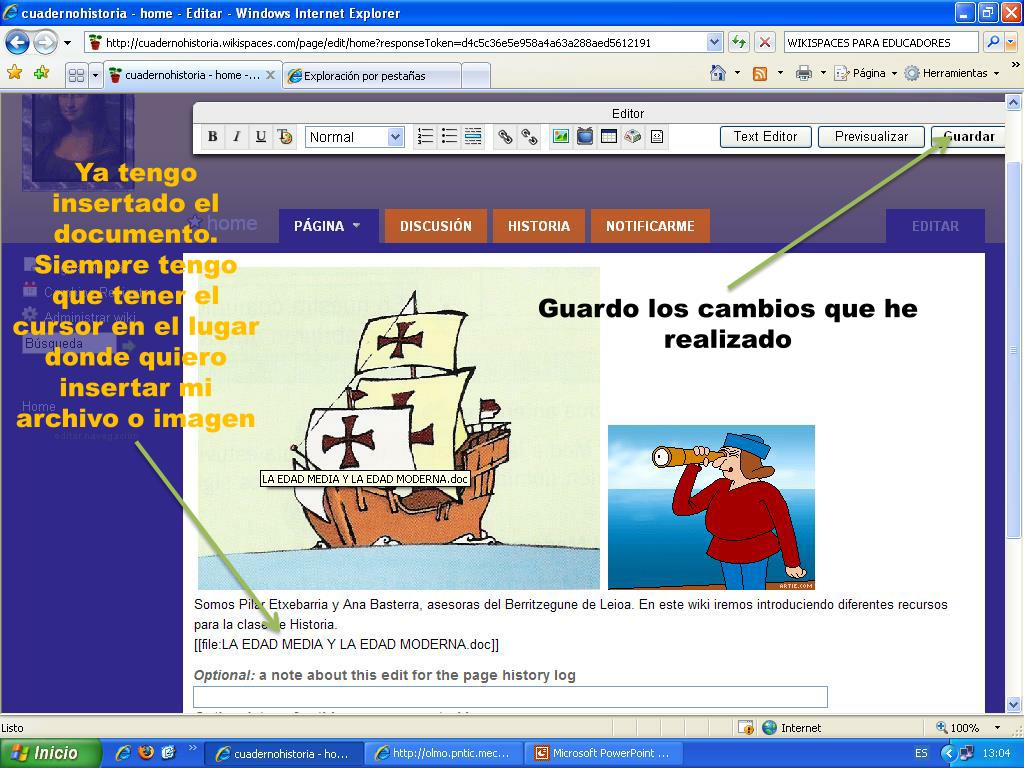The width and height of the screenshot is (1024, 768).
Task: Select the sailor with telescope image
Action: click(x=711, y=507)
